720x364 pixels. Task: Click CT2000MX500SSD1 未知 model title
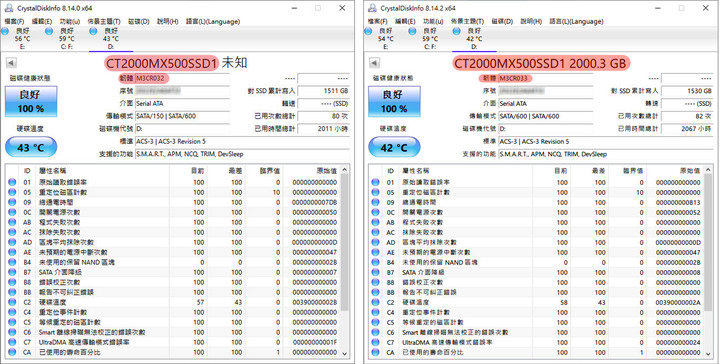[177, 63]
